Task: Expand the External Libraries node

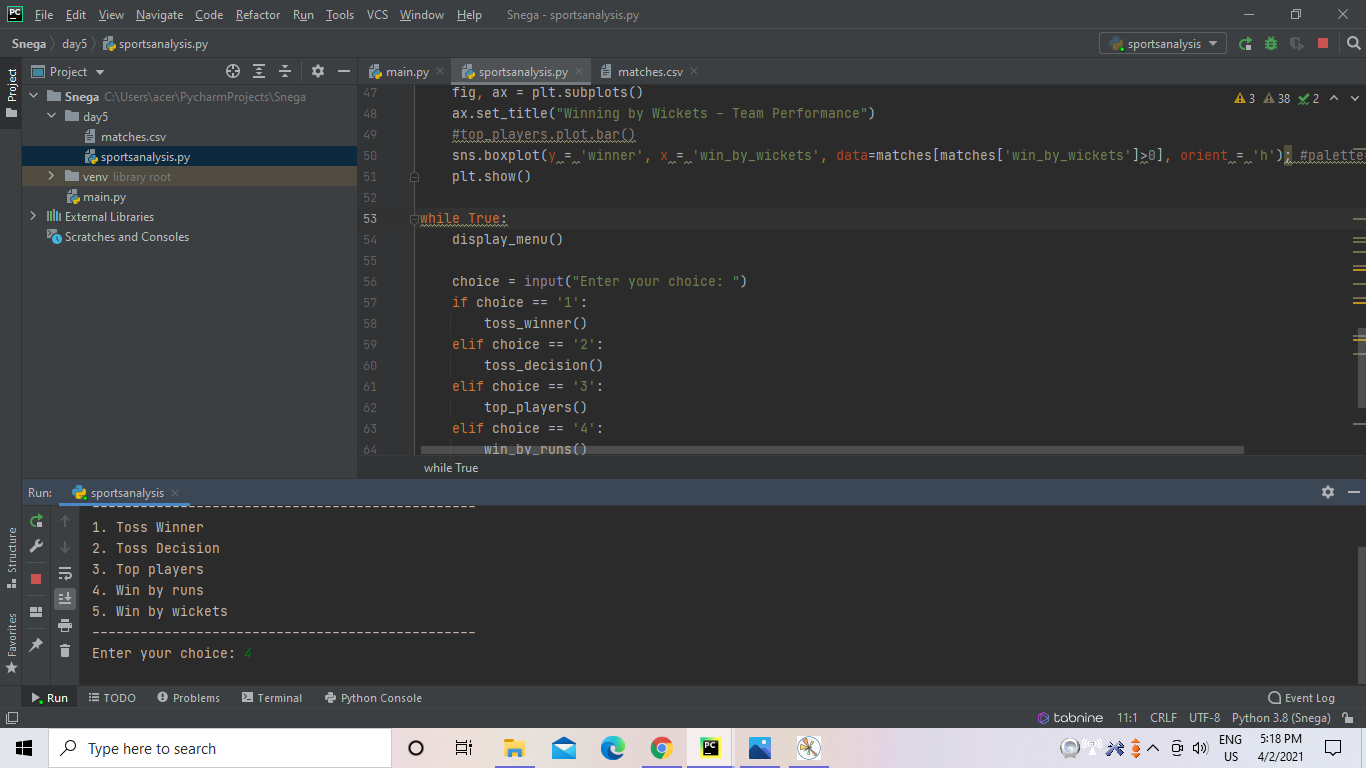Action: pyautogui.click(x=33, y=217)
